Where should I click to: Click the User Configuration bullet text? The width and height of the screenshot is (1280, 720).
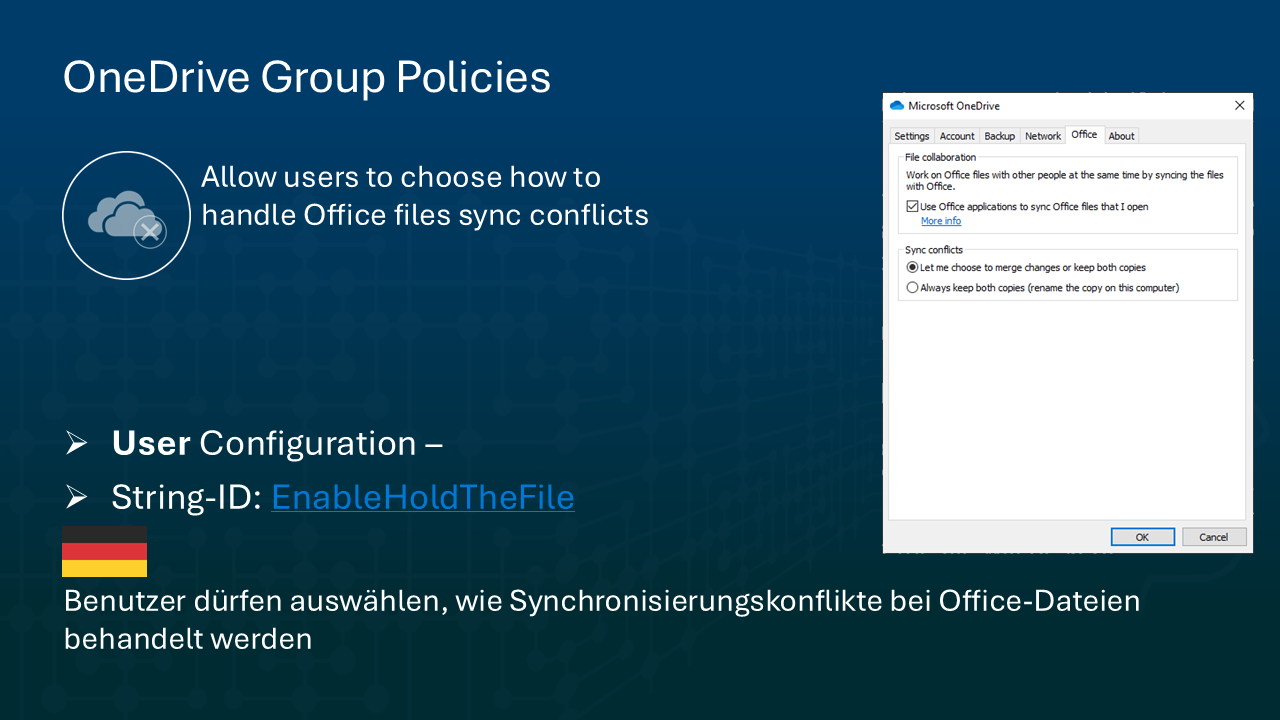coord(277,443)
